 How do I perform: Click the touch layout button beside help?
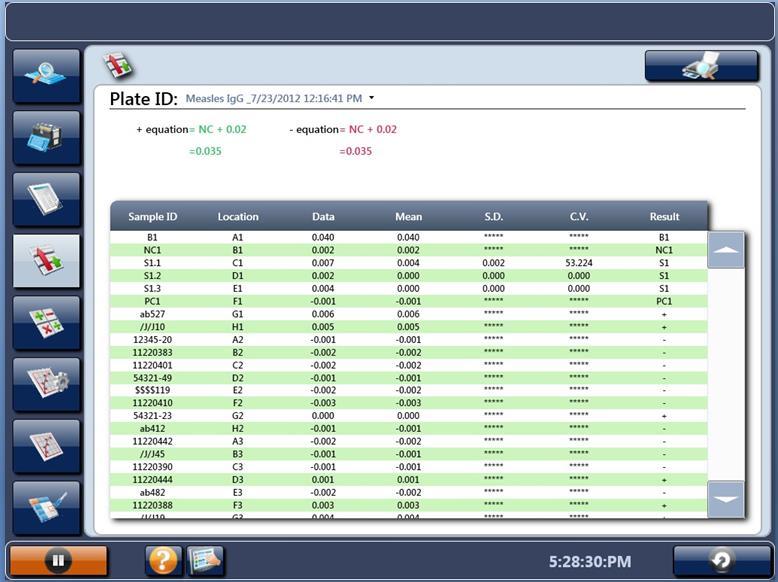(x=205, y=561)
